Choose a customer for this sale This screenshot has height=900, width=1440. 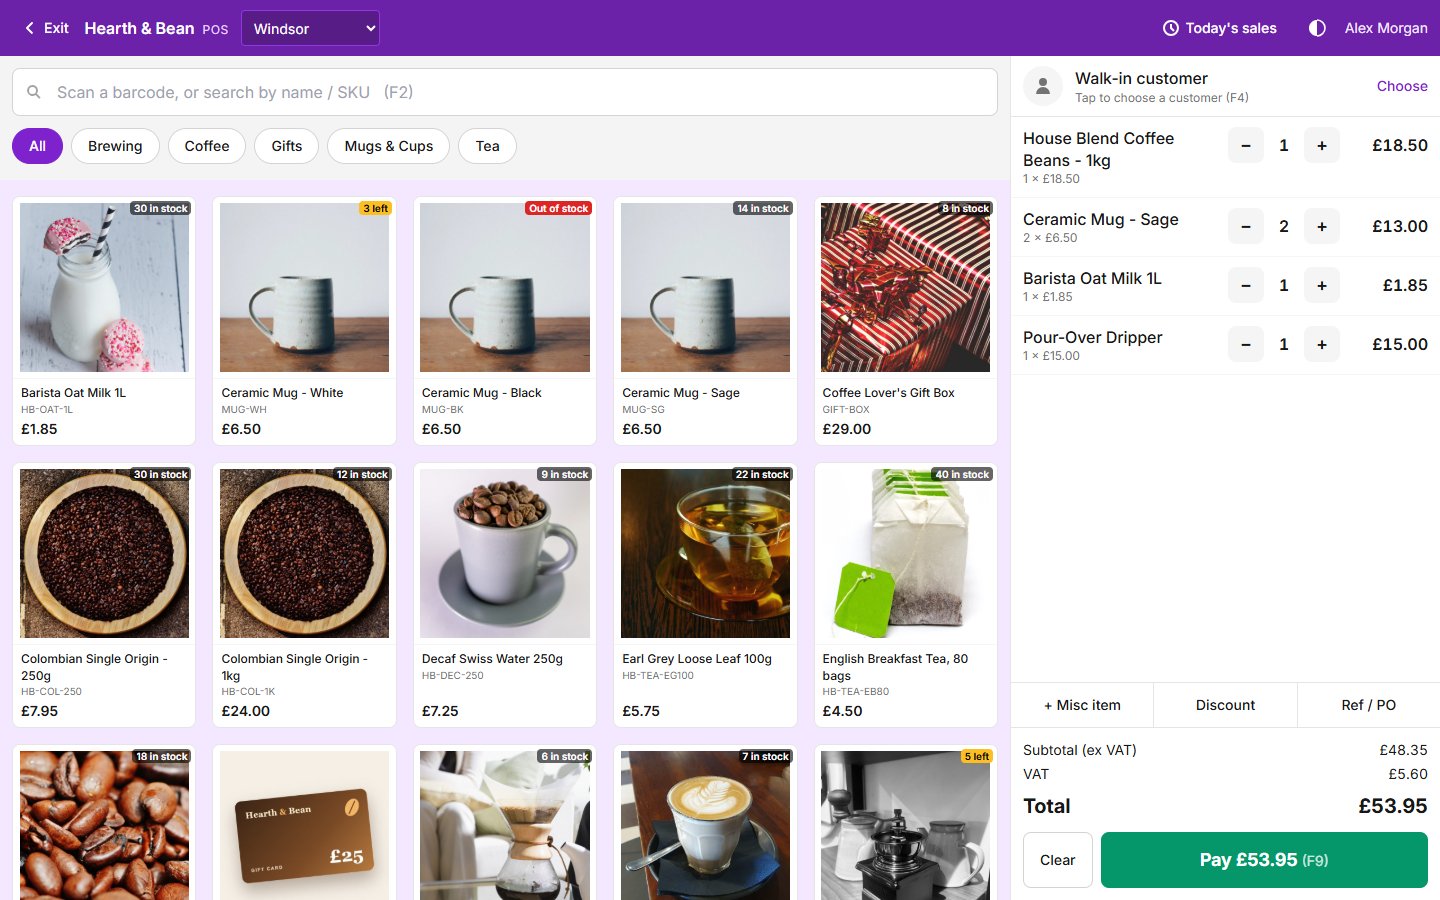tap(1402, 86)
